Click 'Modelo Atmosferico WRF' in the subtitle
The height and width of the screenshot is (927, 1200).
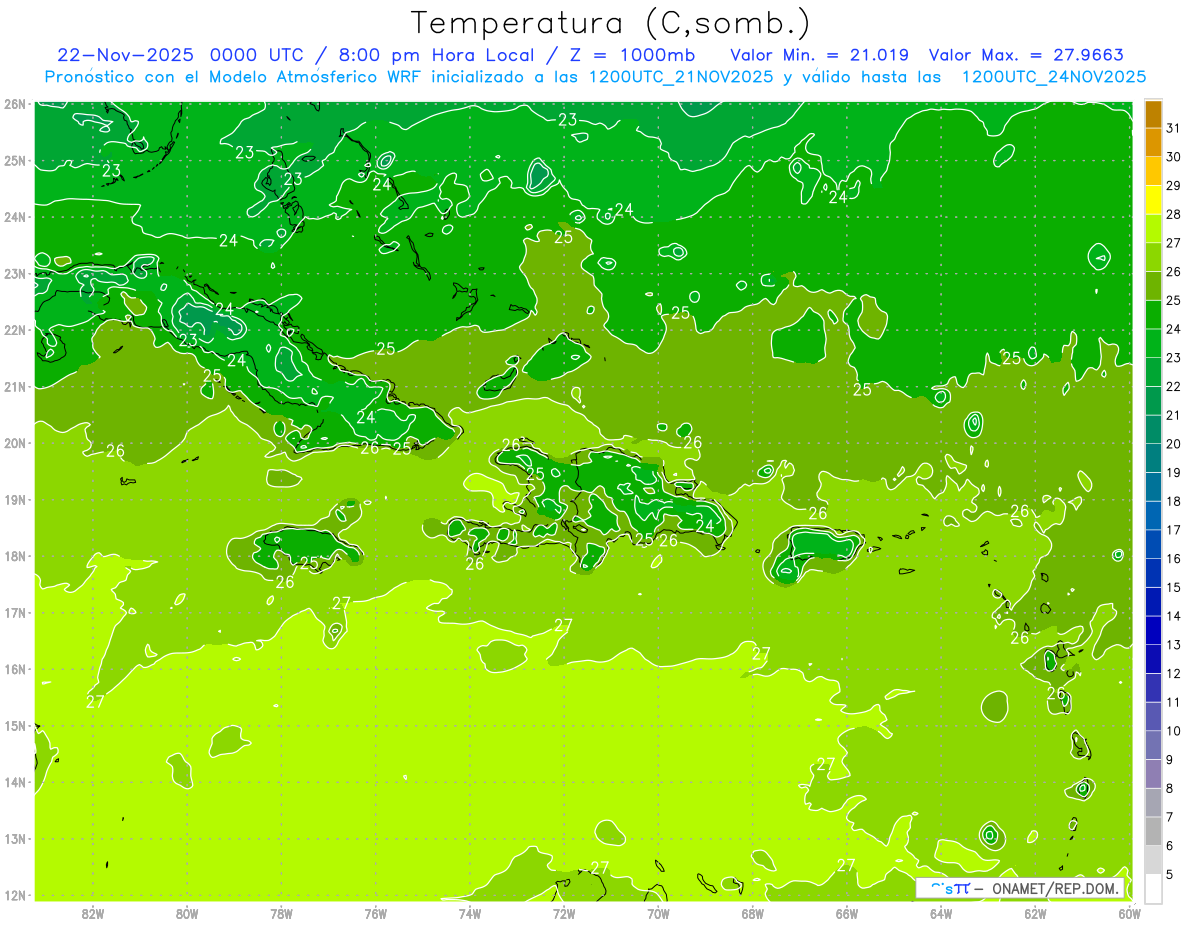coord(329,77)
